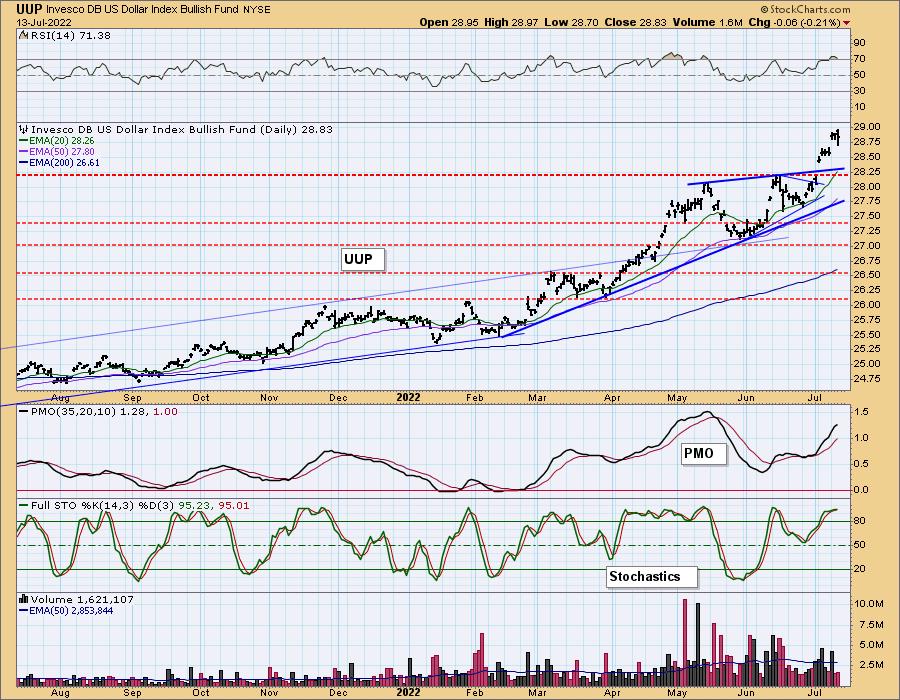Click the StockCharts.com copyright text
This screenshot has width=900, height=700.
tap(805, 10)
